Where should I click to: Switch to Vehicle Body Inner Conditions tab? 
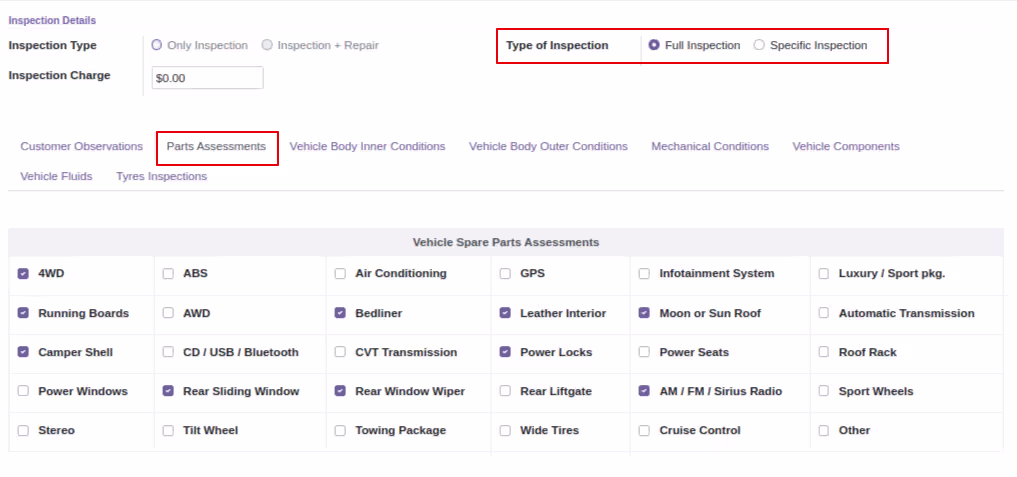pos(367,147)
